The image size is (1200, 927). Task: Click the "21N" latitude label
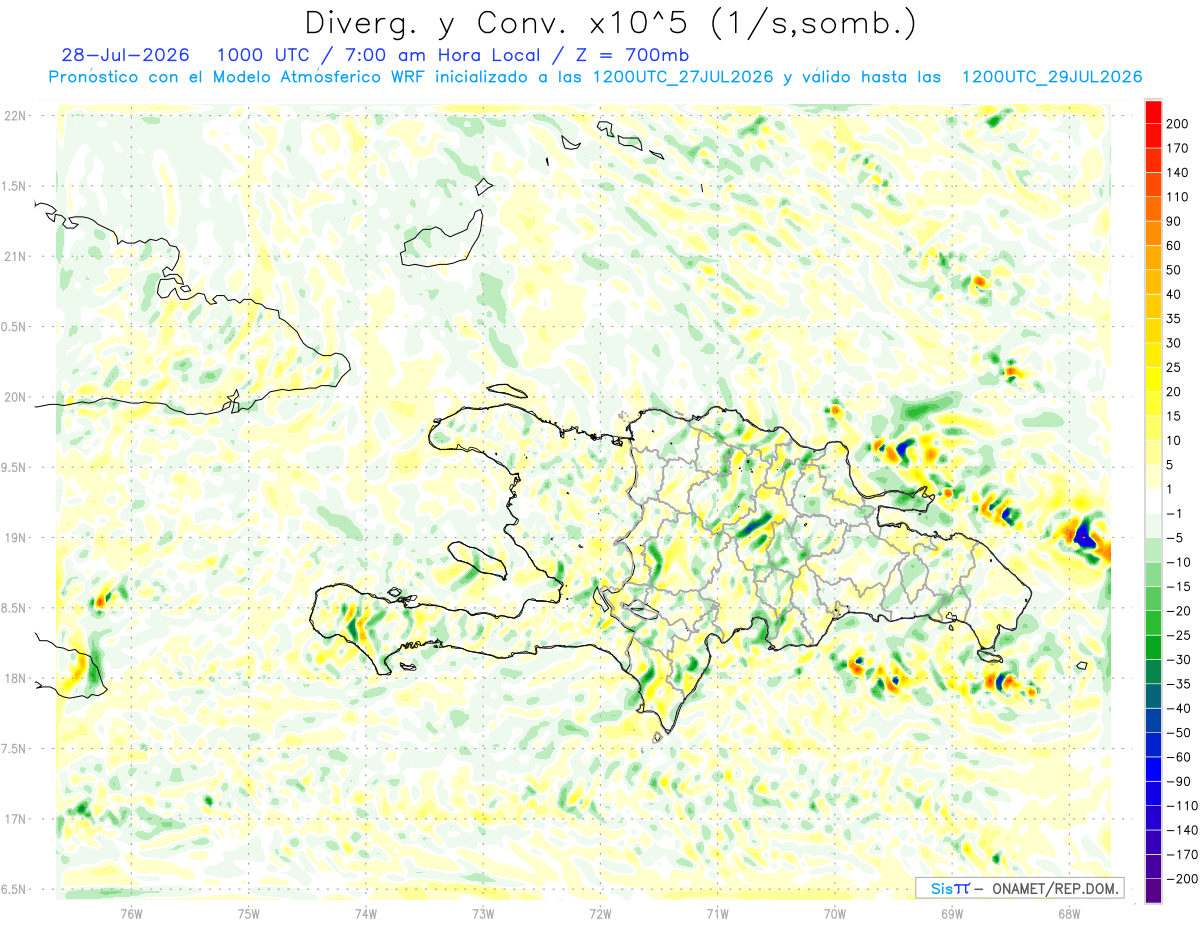[15, 256]
